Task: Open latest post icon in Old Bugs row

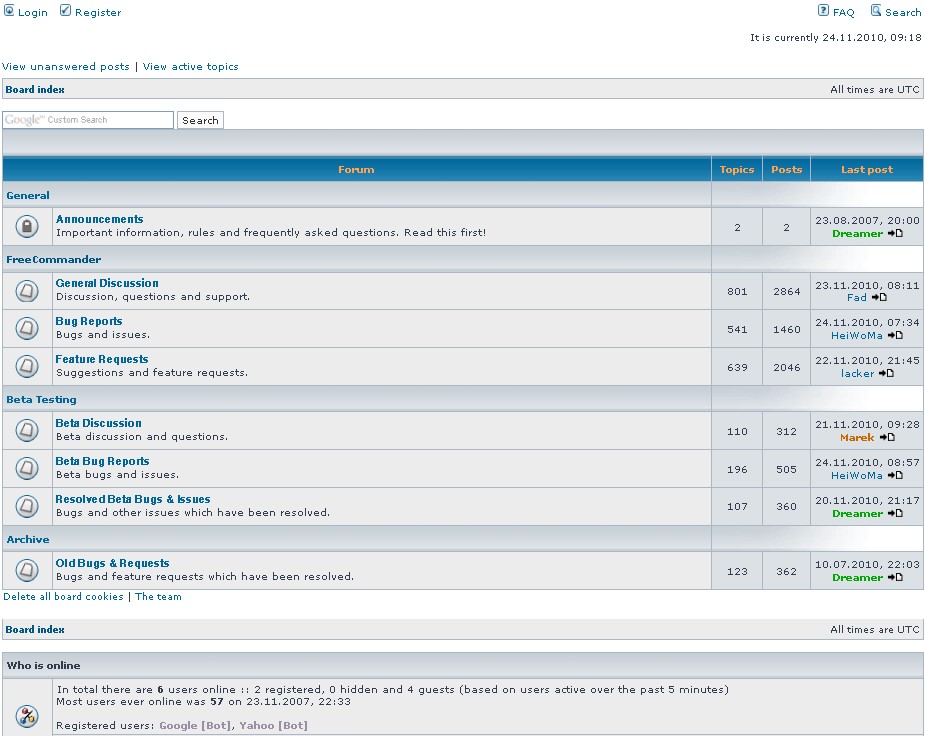Action: 896,577
